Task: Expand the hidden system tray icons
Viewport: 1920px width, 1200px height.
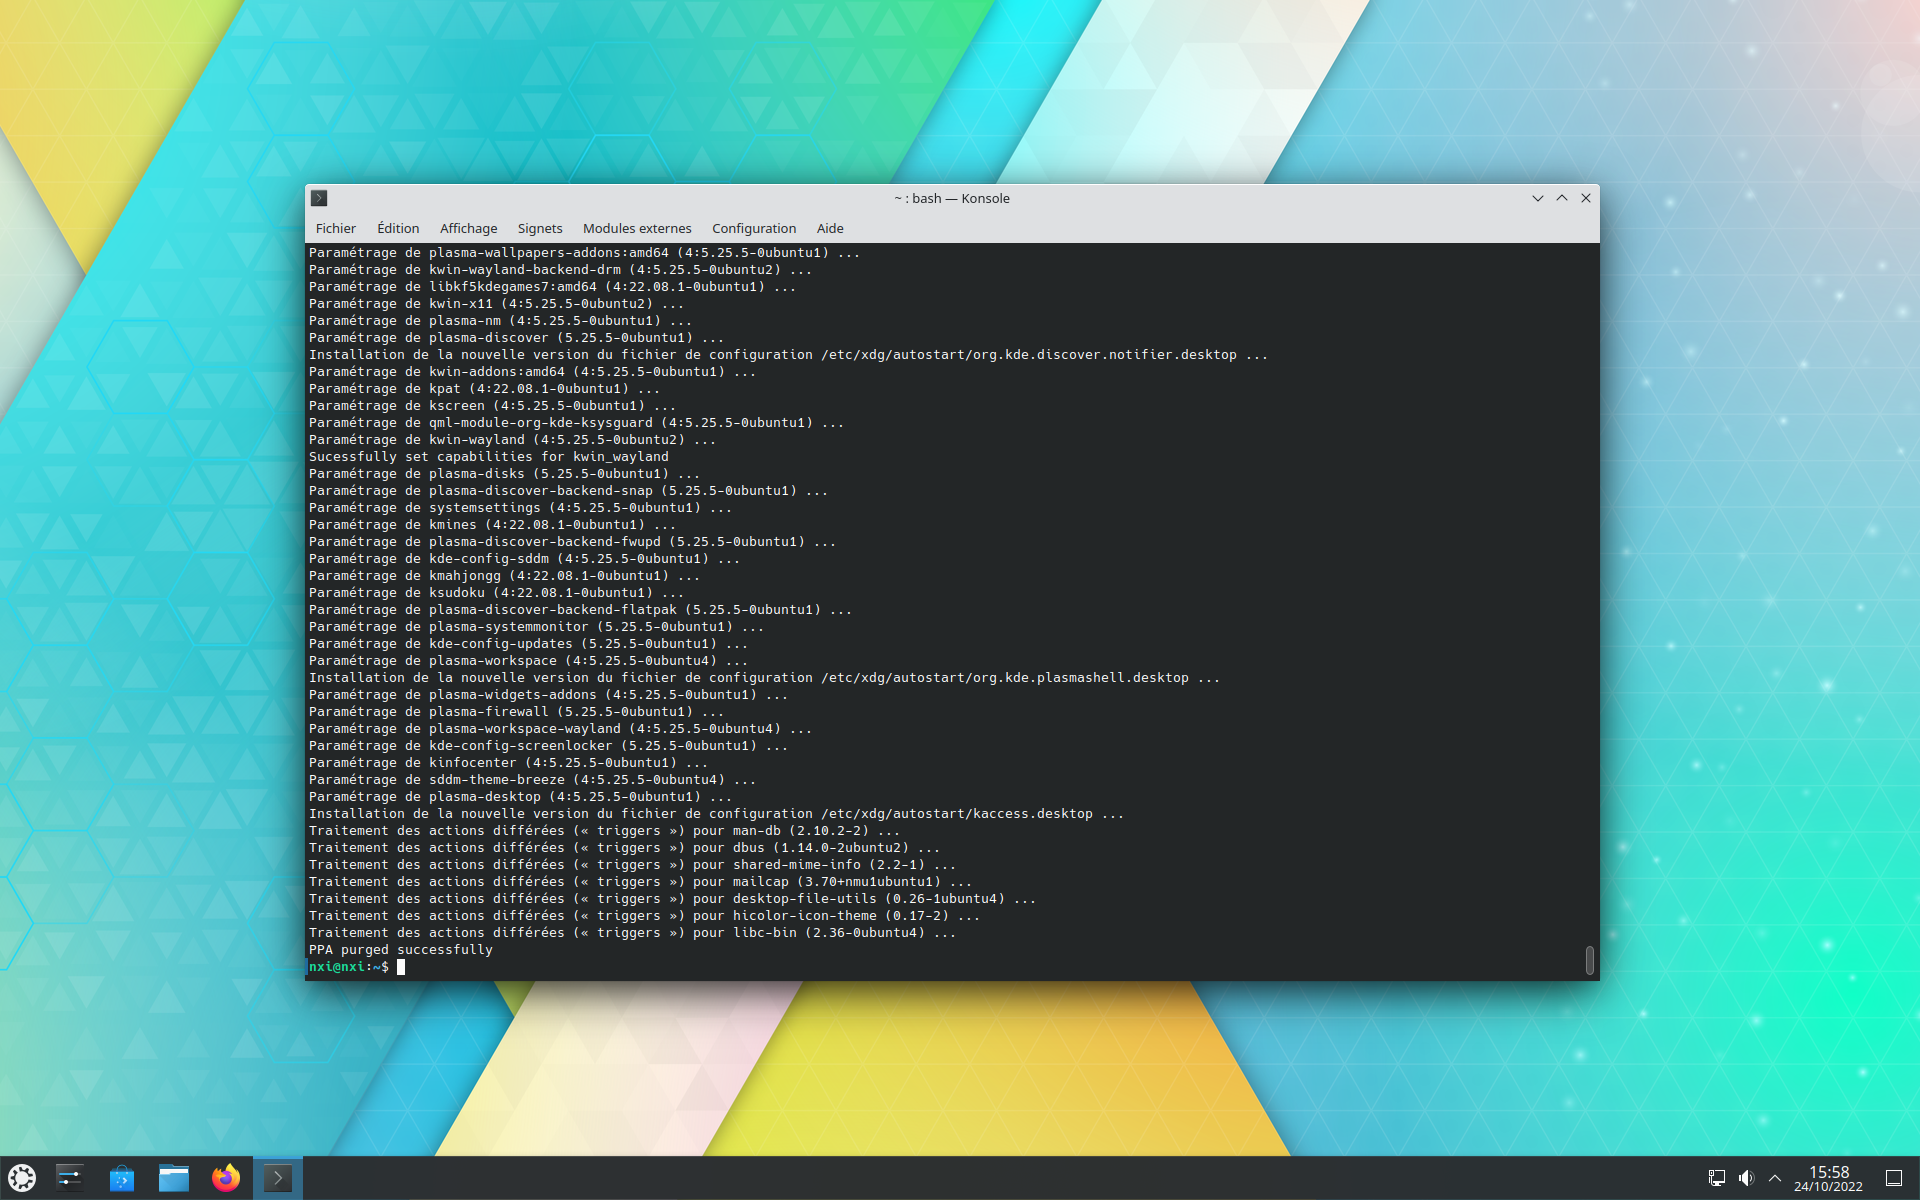Action: coord(1775,1178)
